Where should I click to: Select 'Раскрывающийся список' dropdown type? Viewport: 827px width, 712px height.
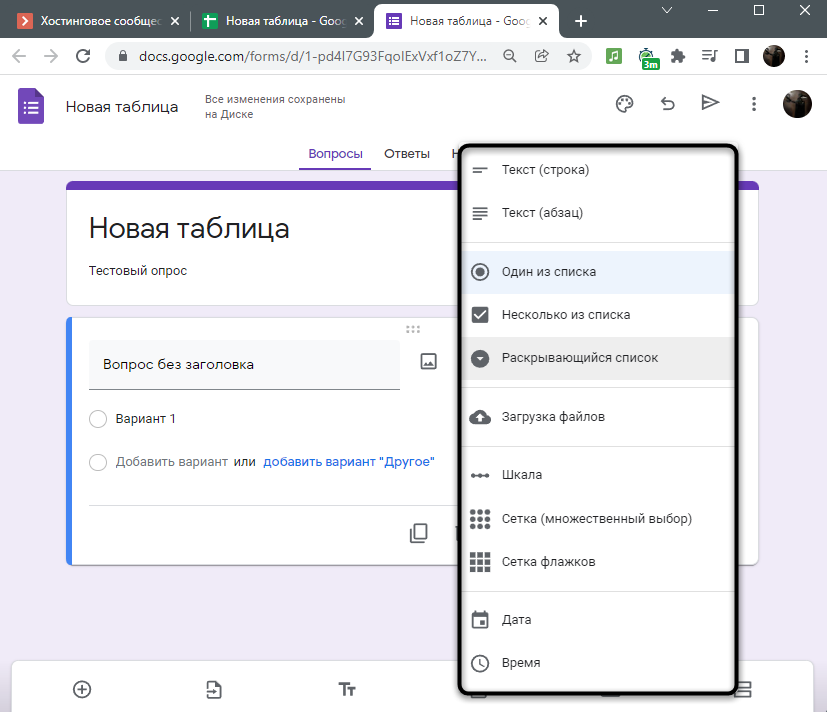coord(579,358)
